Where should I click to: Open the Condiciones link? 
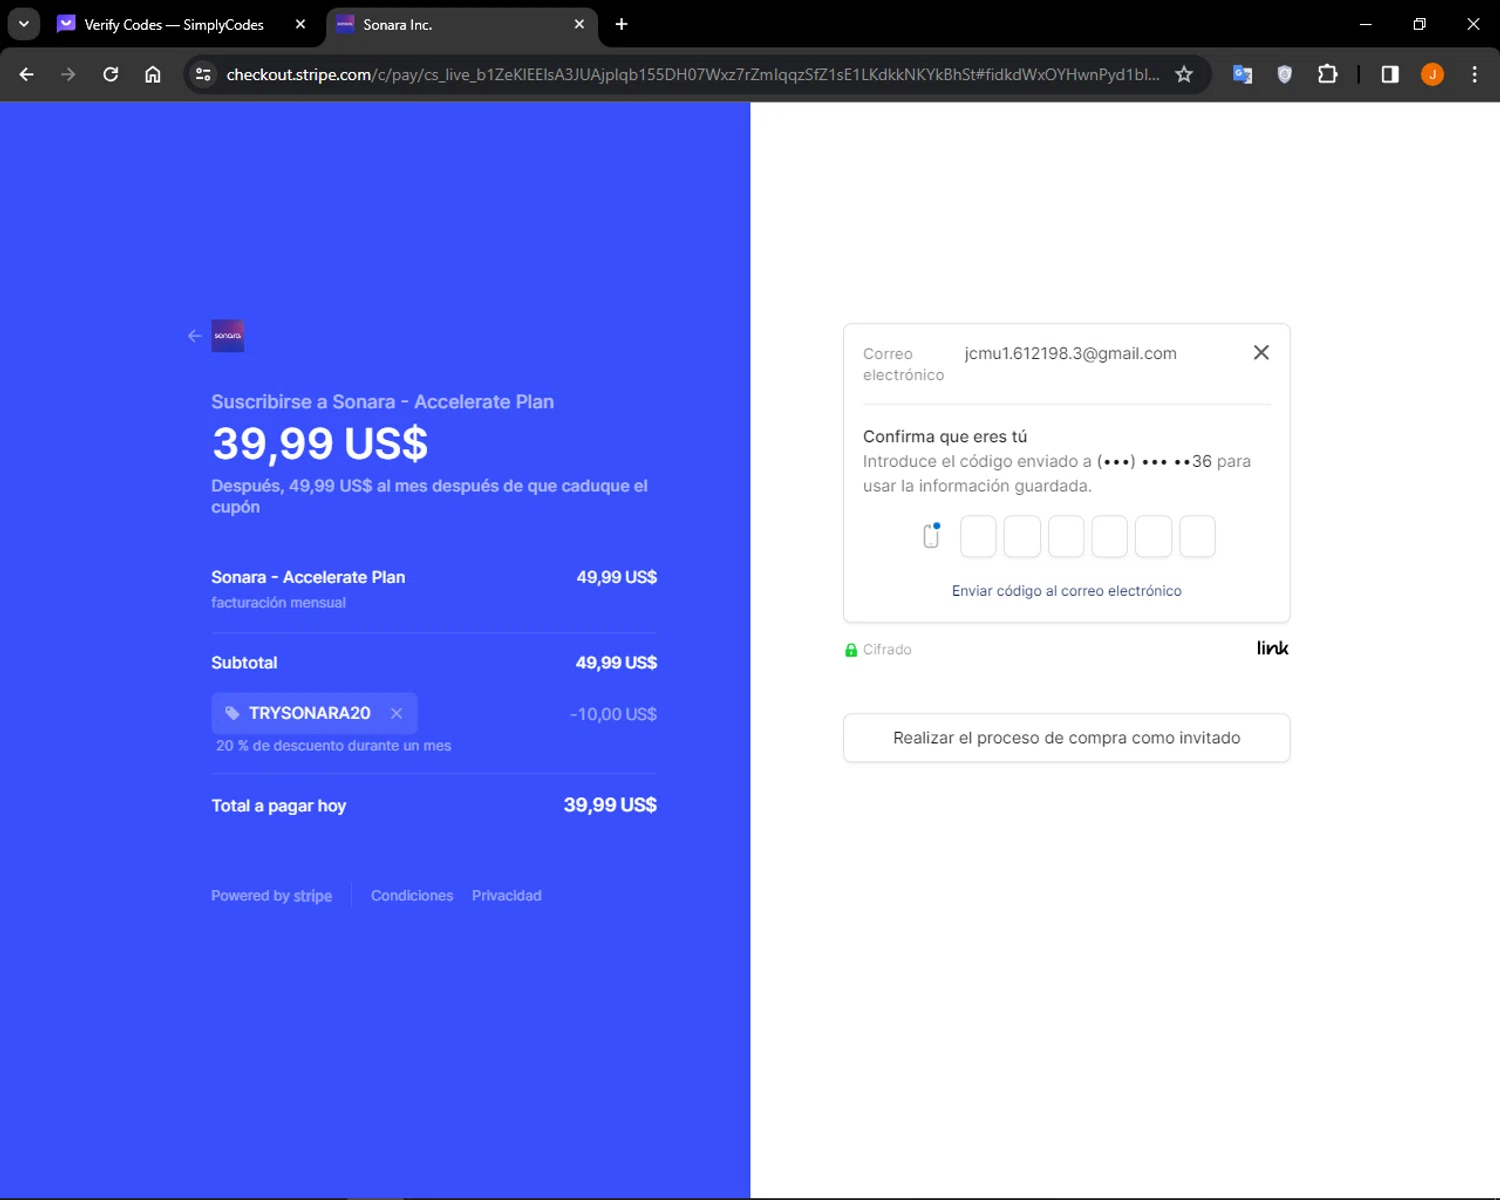click(x=412, y=896)
